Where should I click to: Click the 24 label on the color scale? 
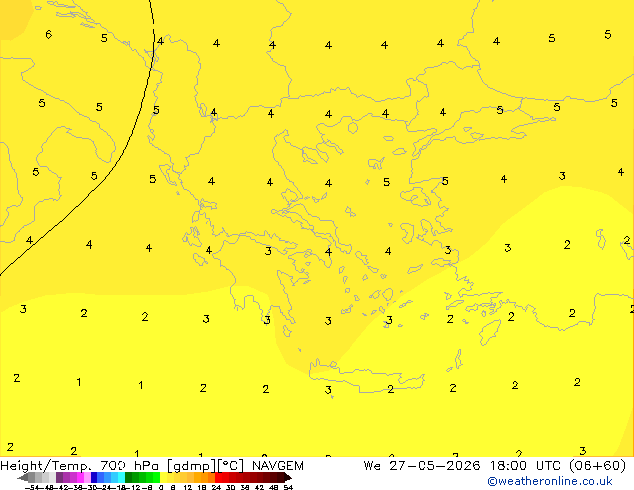pos(216,487)
